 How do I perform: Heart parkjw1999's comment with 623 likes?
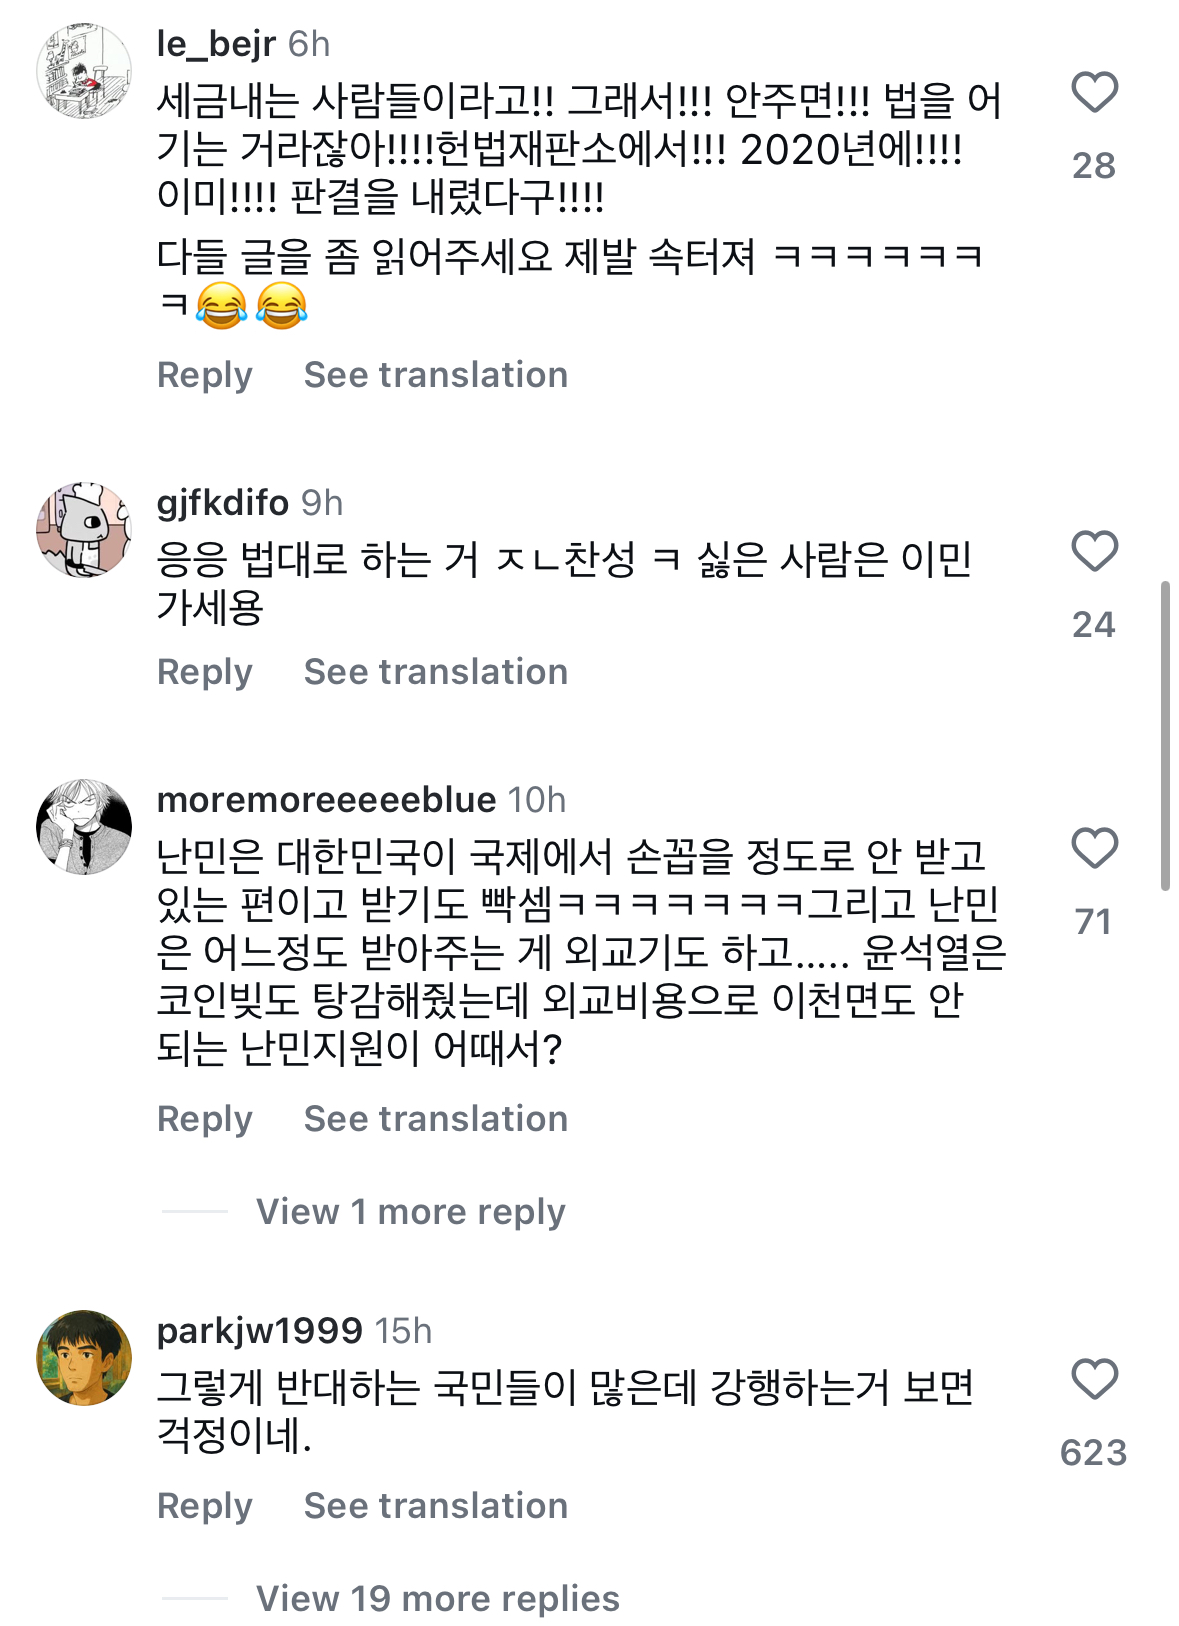1094,1380
